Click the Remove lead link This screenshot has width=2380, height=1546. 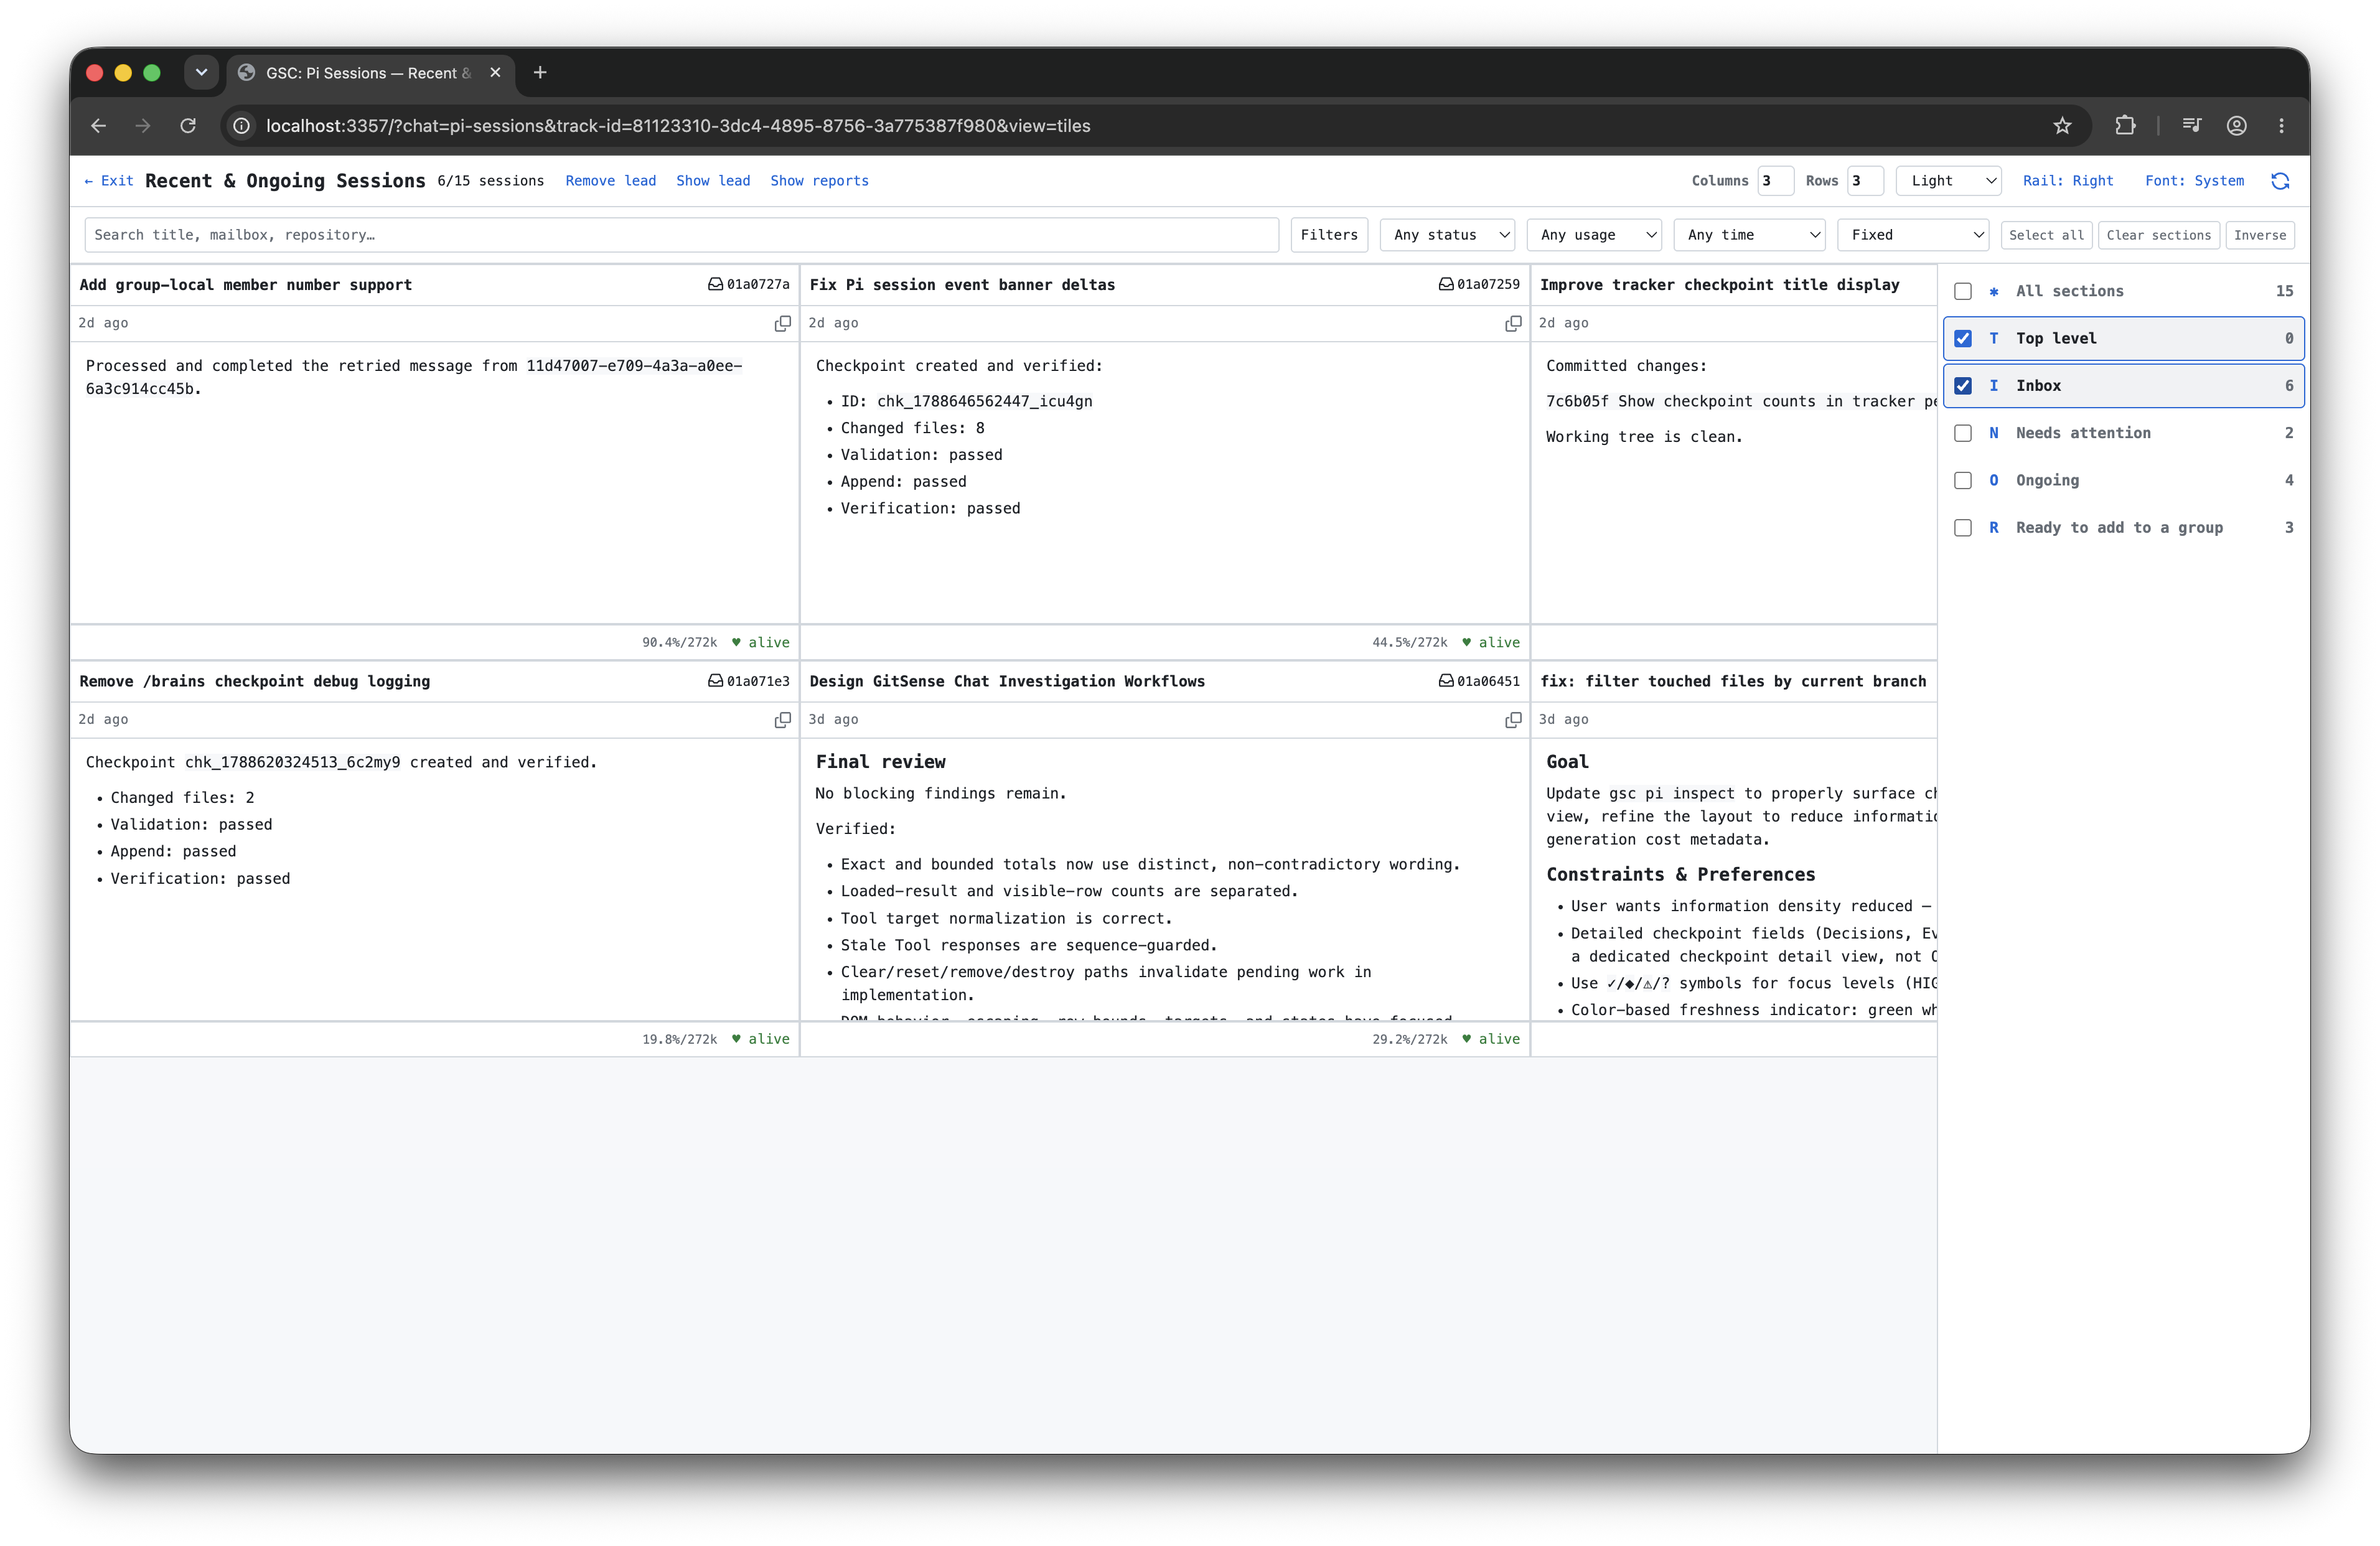pyautogui.click(x=611, y=181)
